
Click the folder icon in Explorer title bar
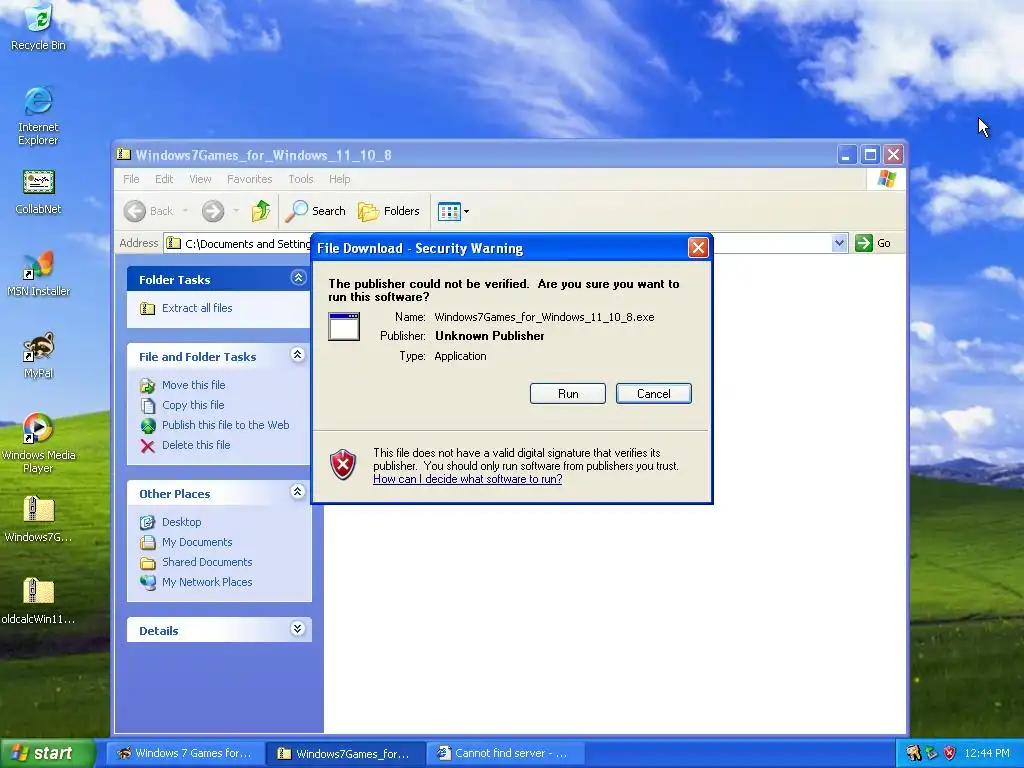pyautogui.click(x=123, y=155)
